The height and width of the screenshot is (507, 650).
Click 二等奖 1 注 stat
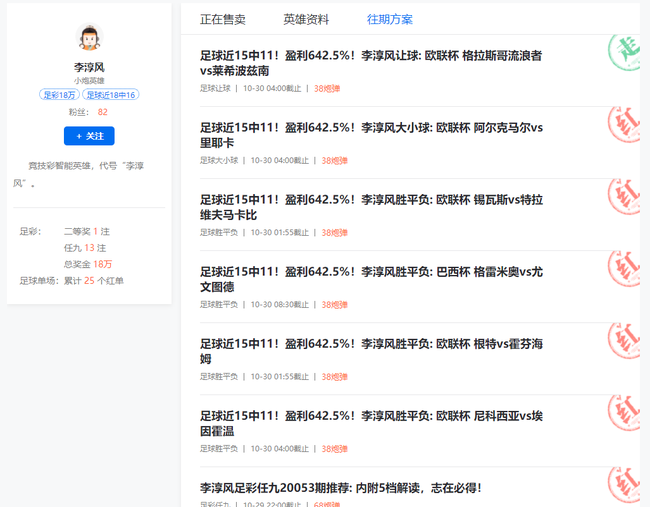pos(87,231)
